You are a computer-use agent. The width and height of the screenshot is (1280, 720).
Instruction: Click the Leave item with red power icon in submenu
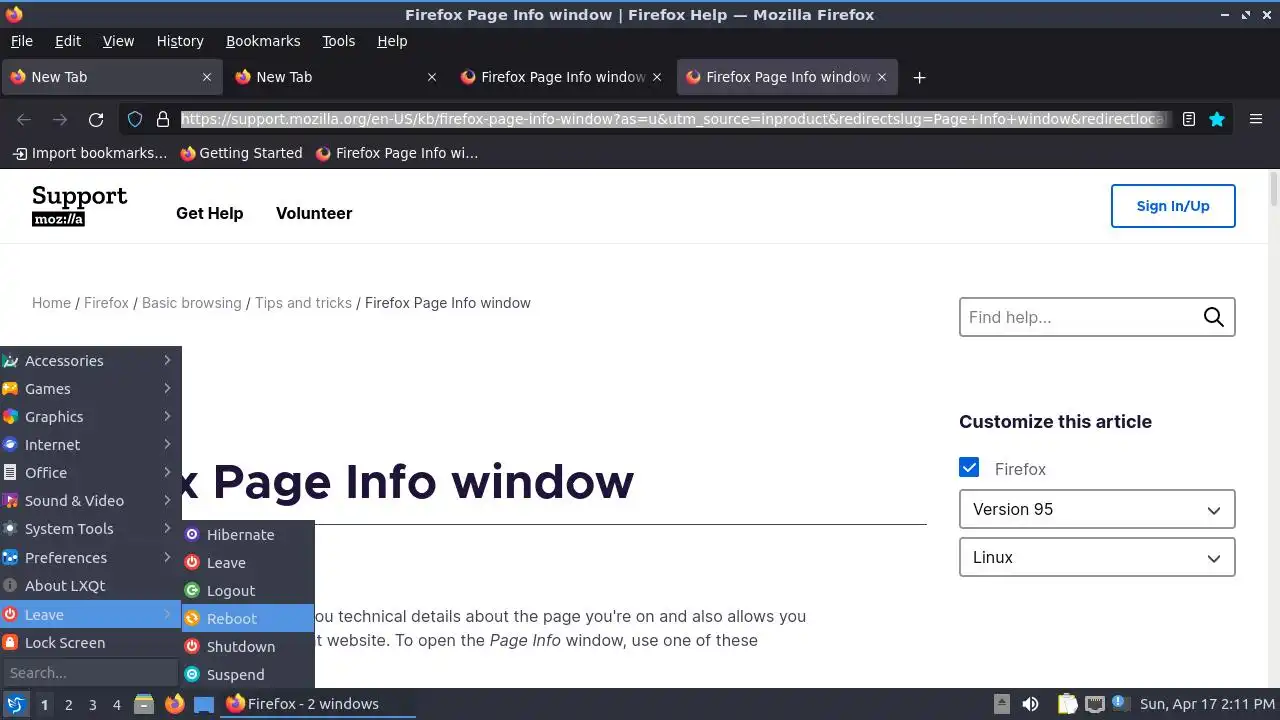[x=248, y=563]
